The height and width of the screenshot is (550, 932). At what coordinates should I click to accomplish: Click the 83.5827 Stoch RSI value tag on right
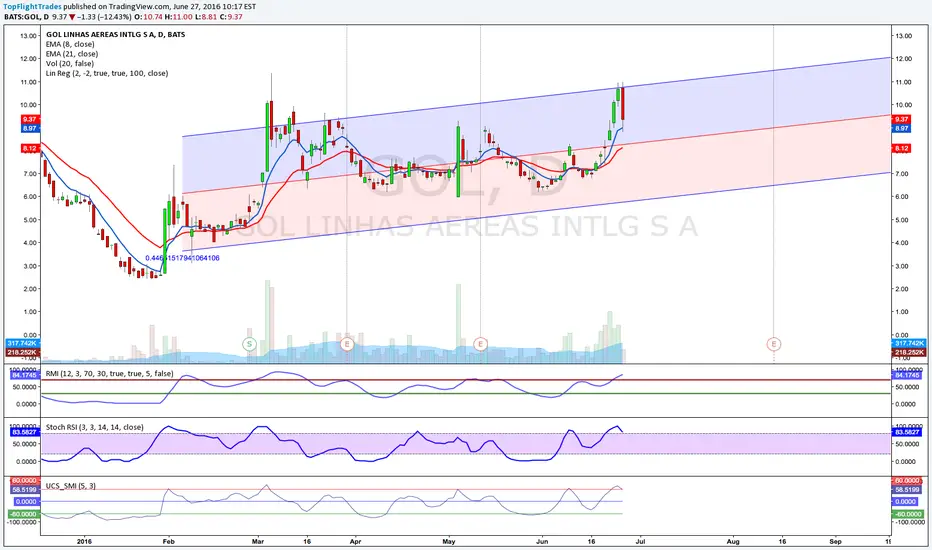click(x=906, y=432)
